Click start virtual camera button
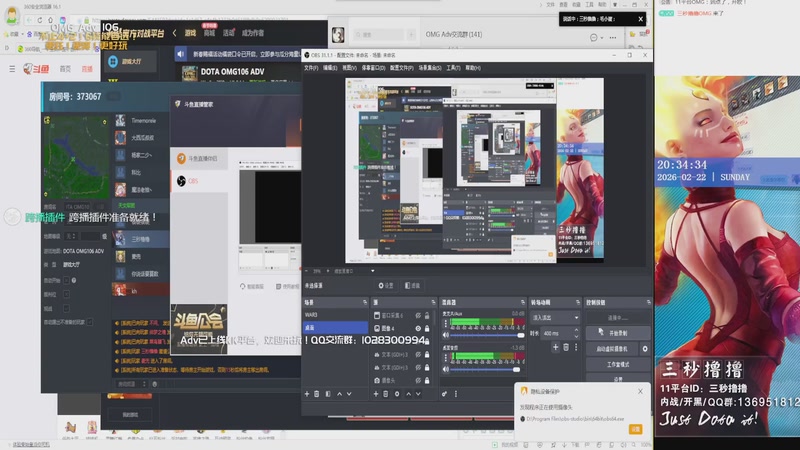Viewport: 800px width, 450px height. click(x=612, y=349)
